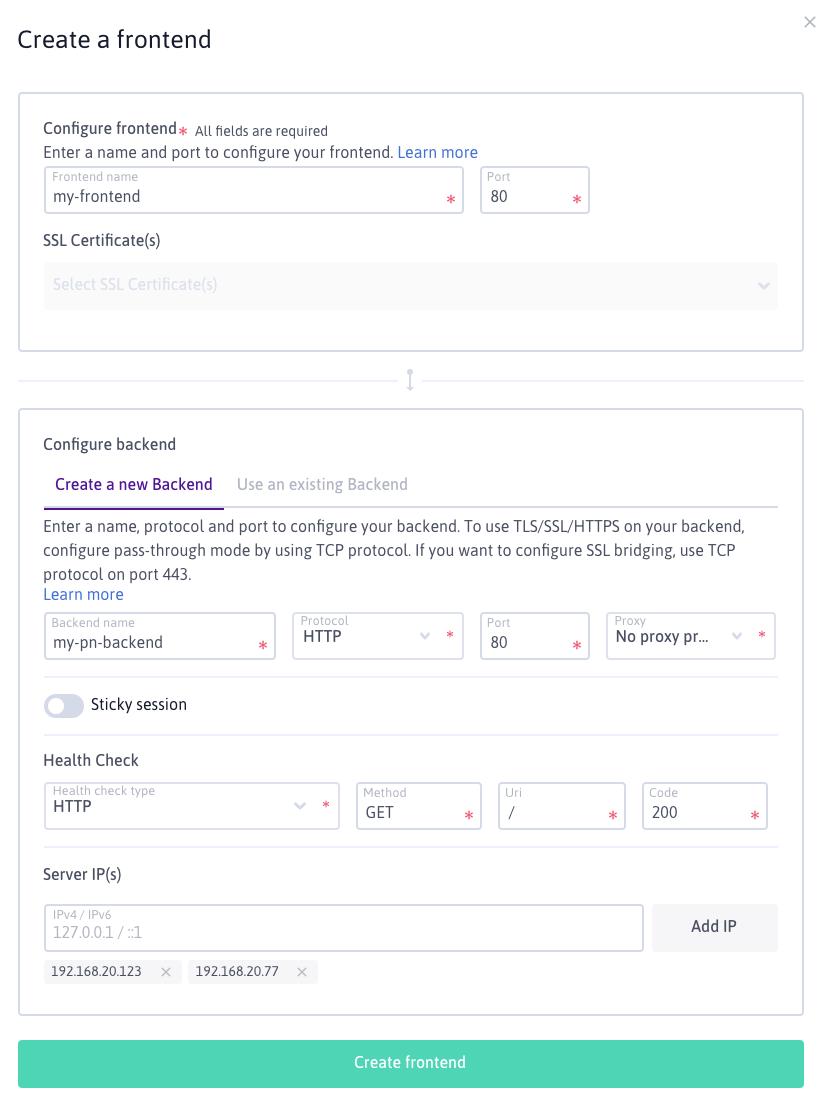
Task: Click the Add IP button
Action: [x=714, y=927]
